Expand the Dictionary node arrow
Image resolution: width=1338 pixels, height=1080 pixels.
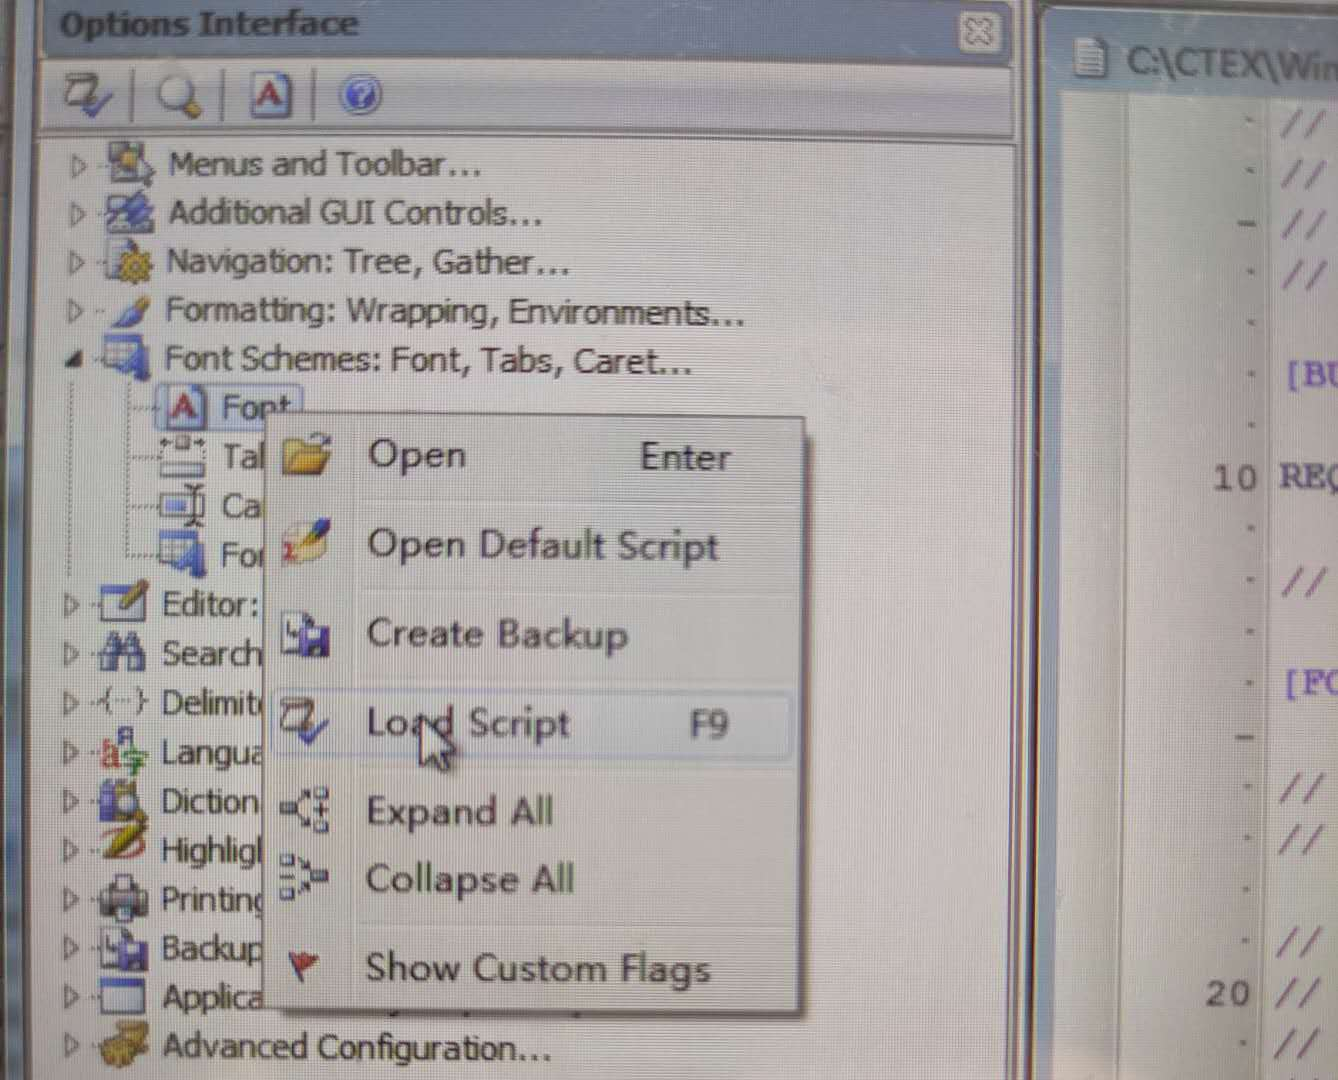(71, 801)
